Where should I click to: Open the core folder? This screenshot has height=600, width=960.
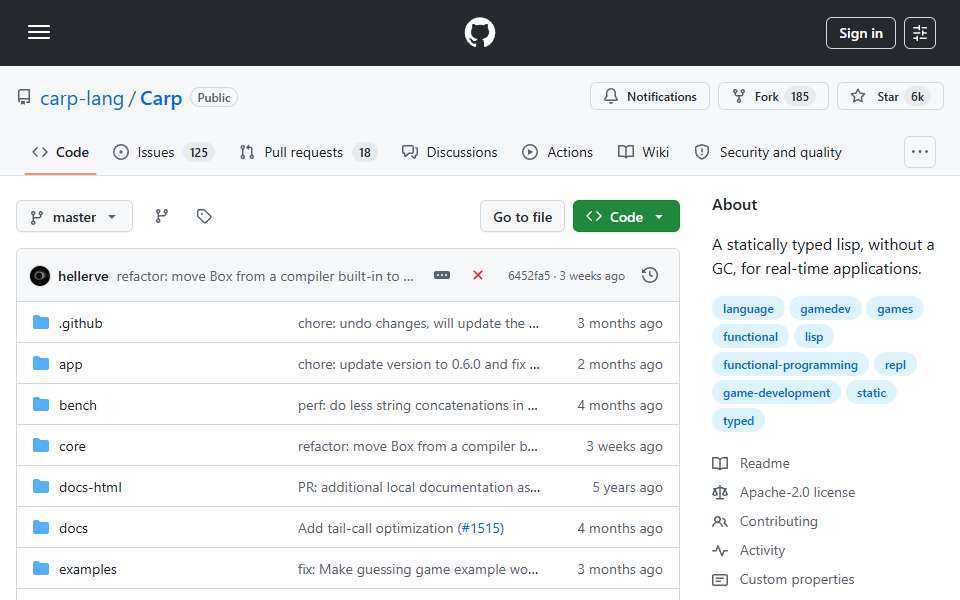pos(72,446)
